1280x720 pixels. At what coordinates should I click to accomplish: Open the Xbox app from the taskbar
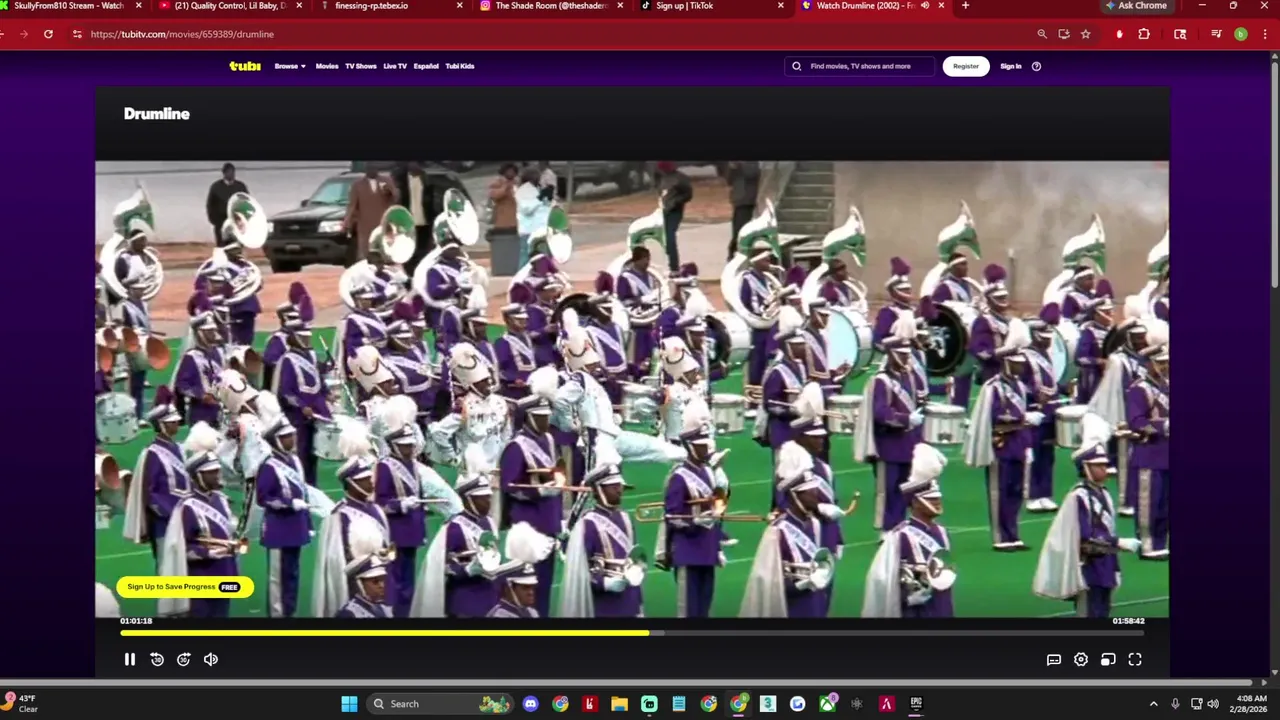tap(828, 704)
